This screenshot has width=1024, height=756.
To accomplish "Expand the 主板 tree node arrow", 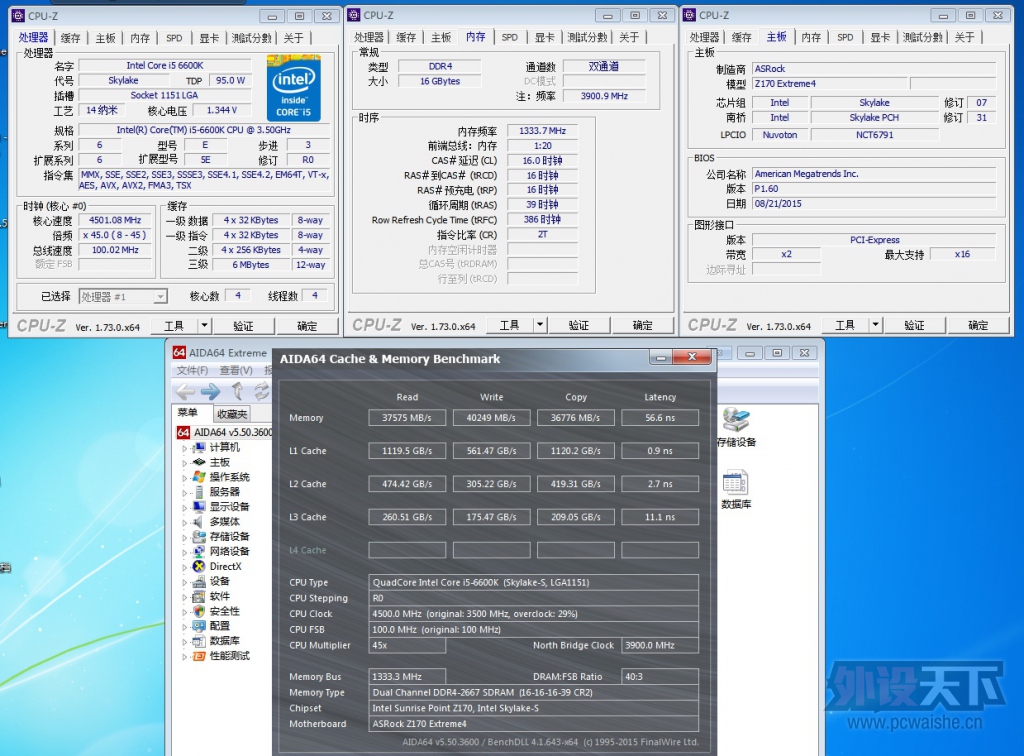I will pyautogui.click(x=185, y=462).
